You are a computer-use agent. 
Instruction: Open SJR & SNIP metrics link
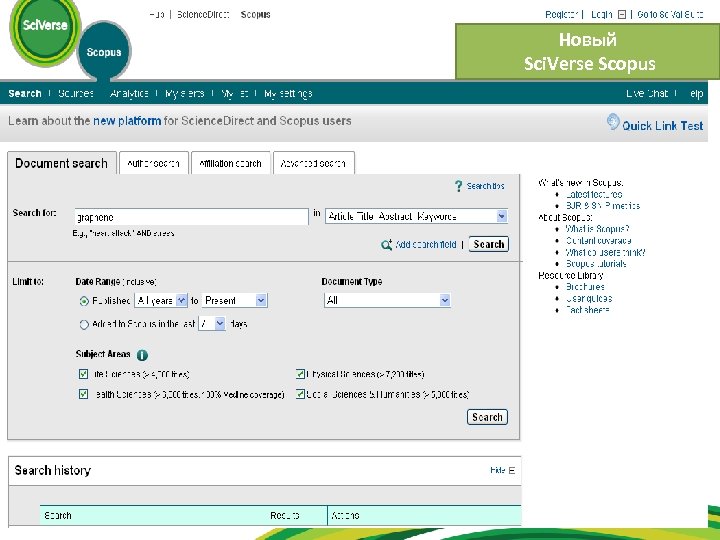[602, 206]
